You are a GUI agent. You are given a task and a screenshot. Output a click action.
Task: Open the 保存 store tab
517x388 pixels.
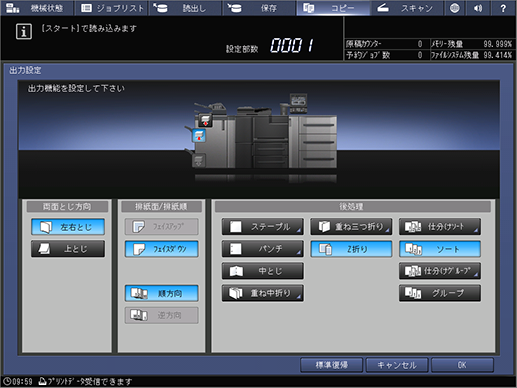[259, 8]
